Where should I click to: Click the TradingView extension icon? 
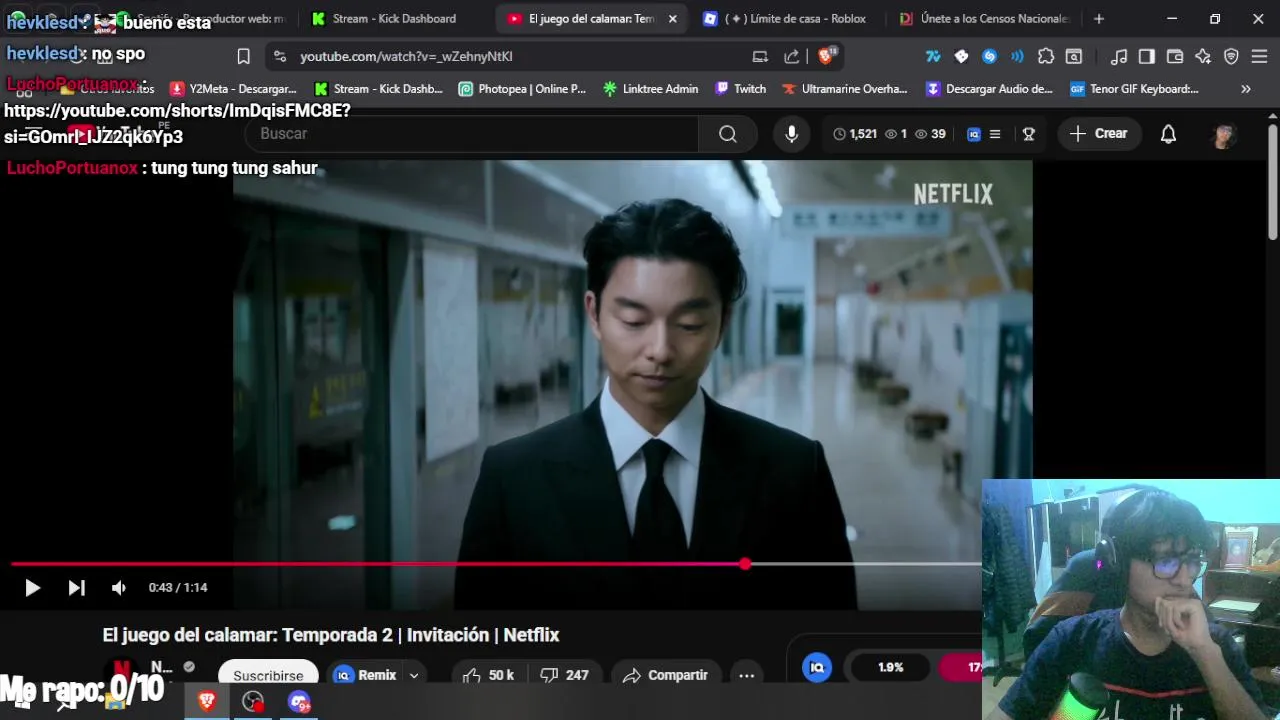[x=933, y=57]
